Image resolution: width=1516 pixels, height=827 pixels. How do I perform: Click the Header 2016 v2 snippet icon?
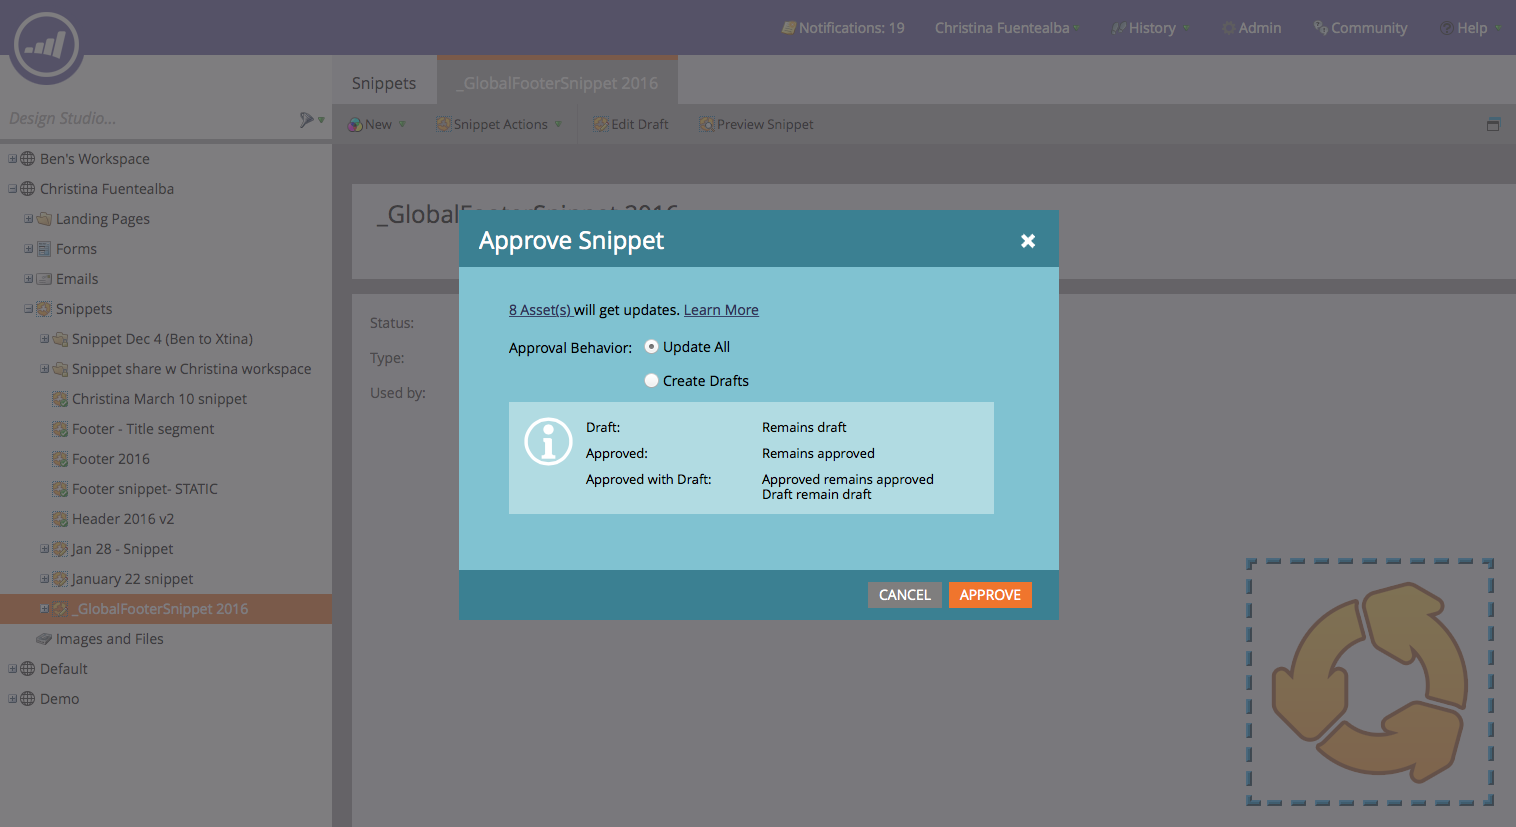click(x=60, y=519)
